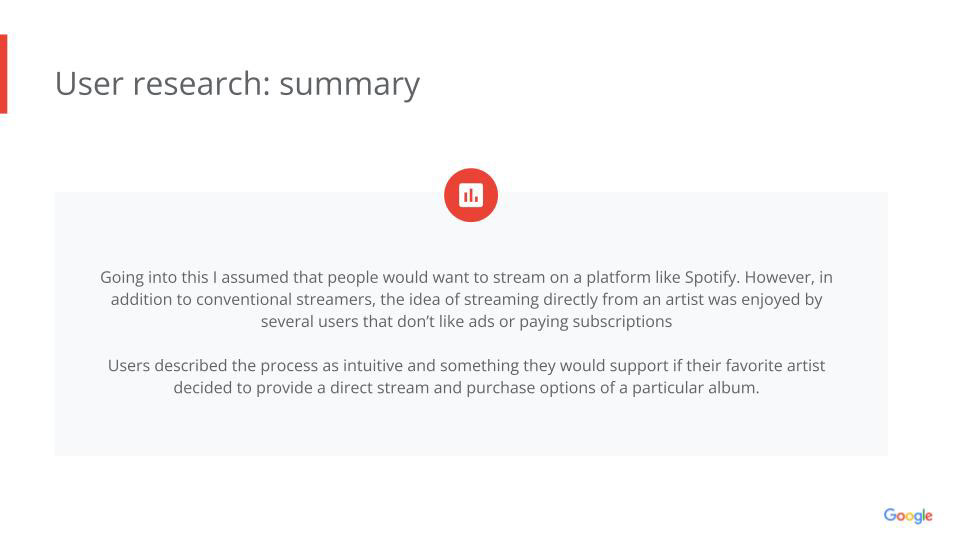Click the word 'platform' in first paragraph
960x540 pixels.
tap(617, 277)
